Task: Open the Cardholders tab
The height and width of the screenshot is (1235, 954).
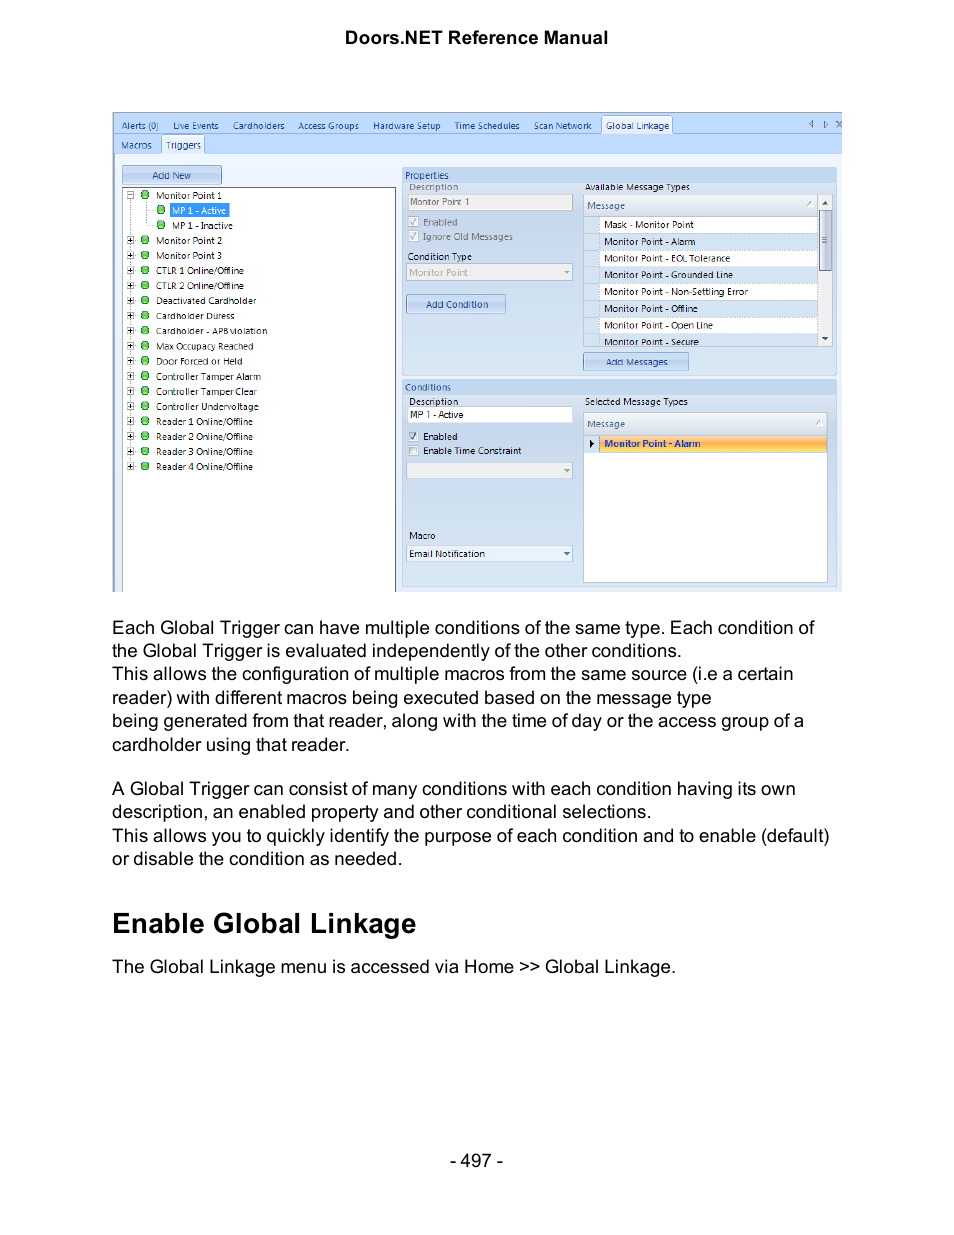Action: pos(258,126)
